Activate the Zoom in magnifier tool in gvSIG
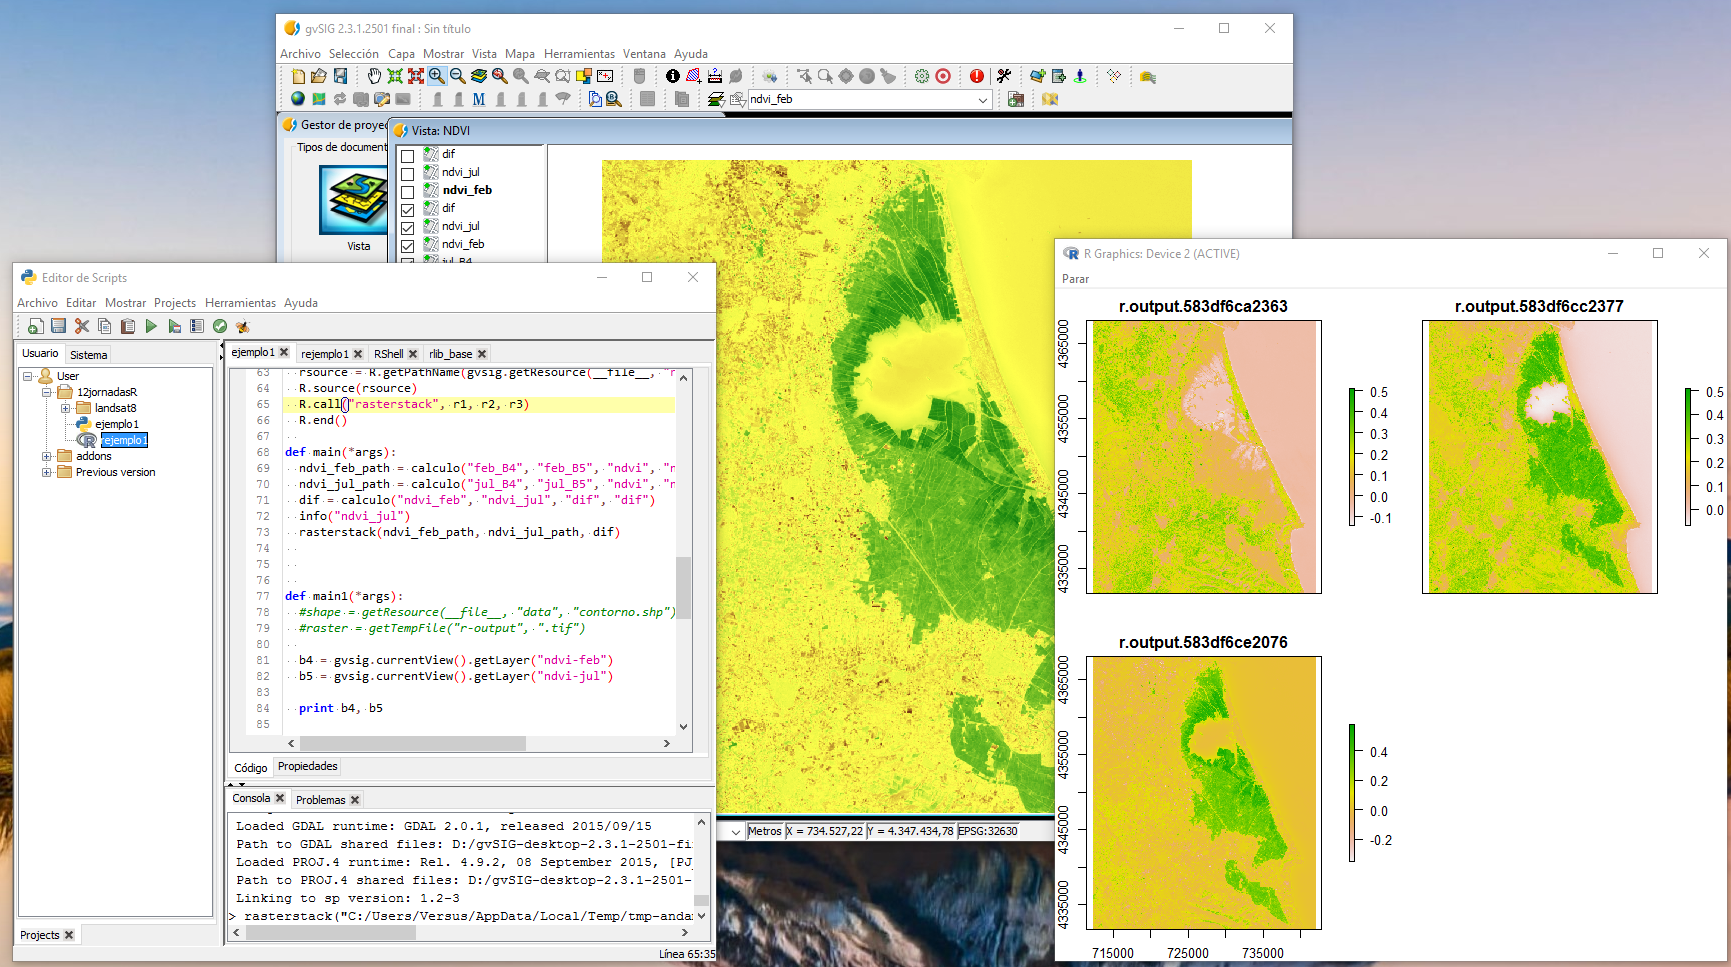1731x967 pixels. click(437, 76)
